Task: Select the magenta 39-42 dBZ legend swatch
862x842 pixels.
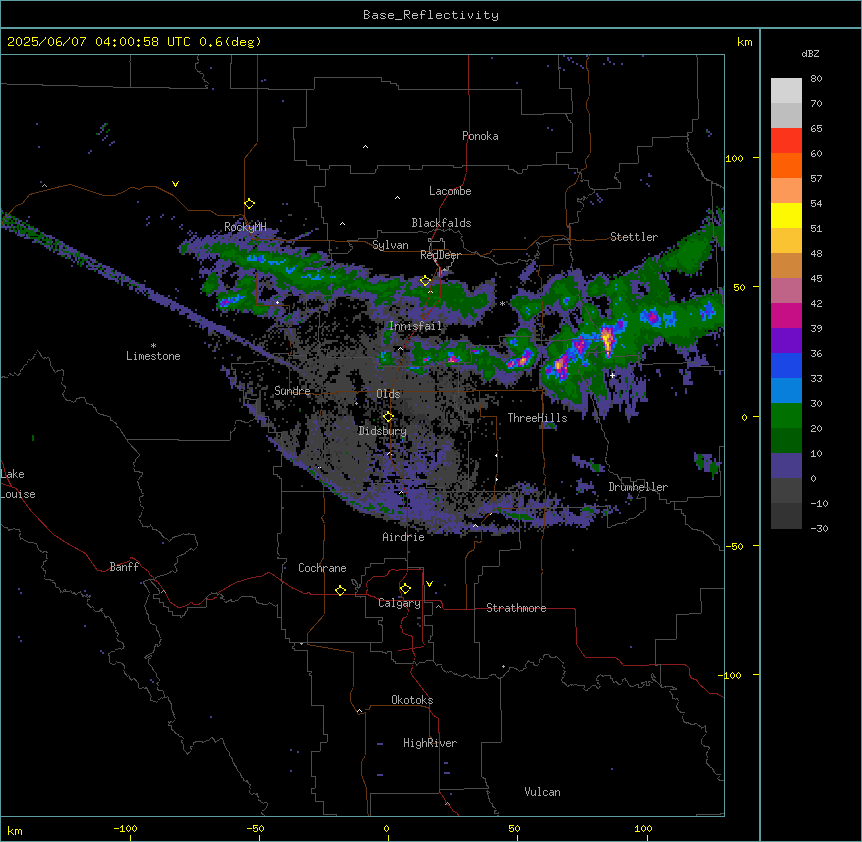Action: point(786,315)
